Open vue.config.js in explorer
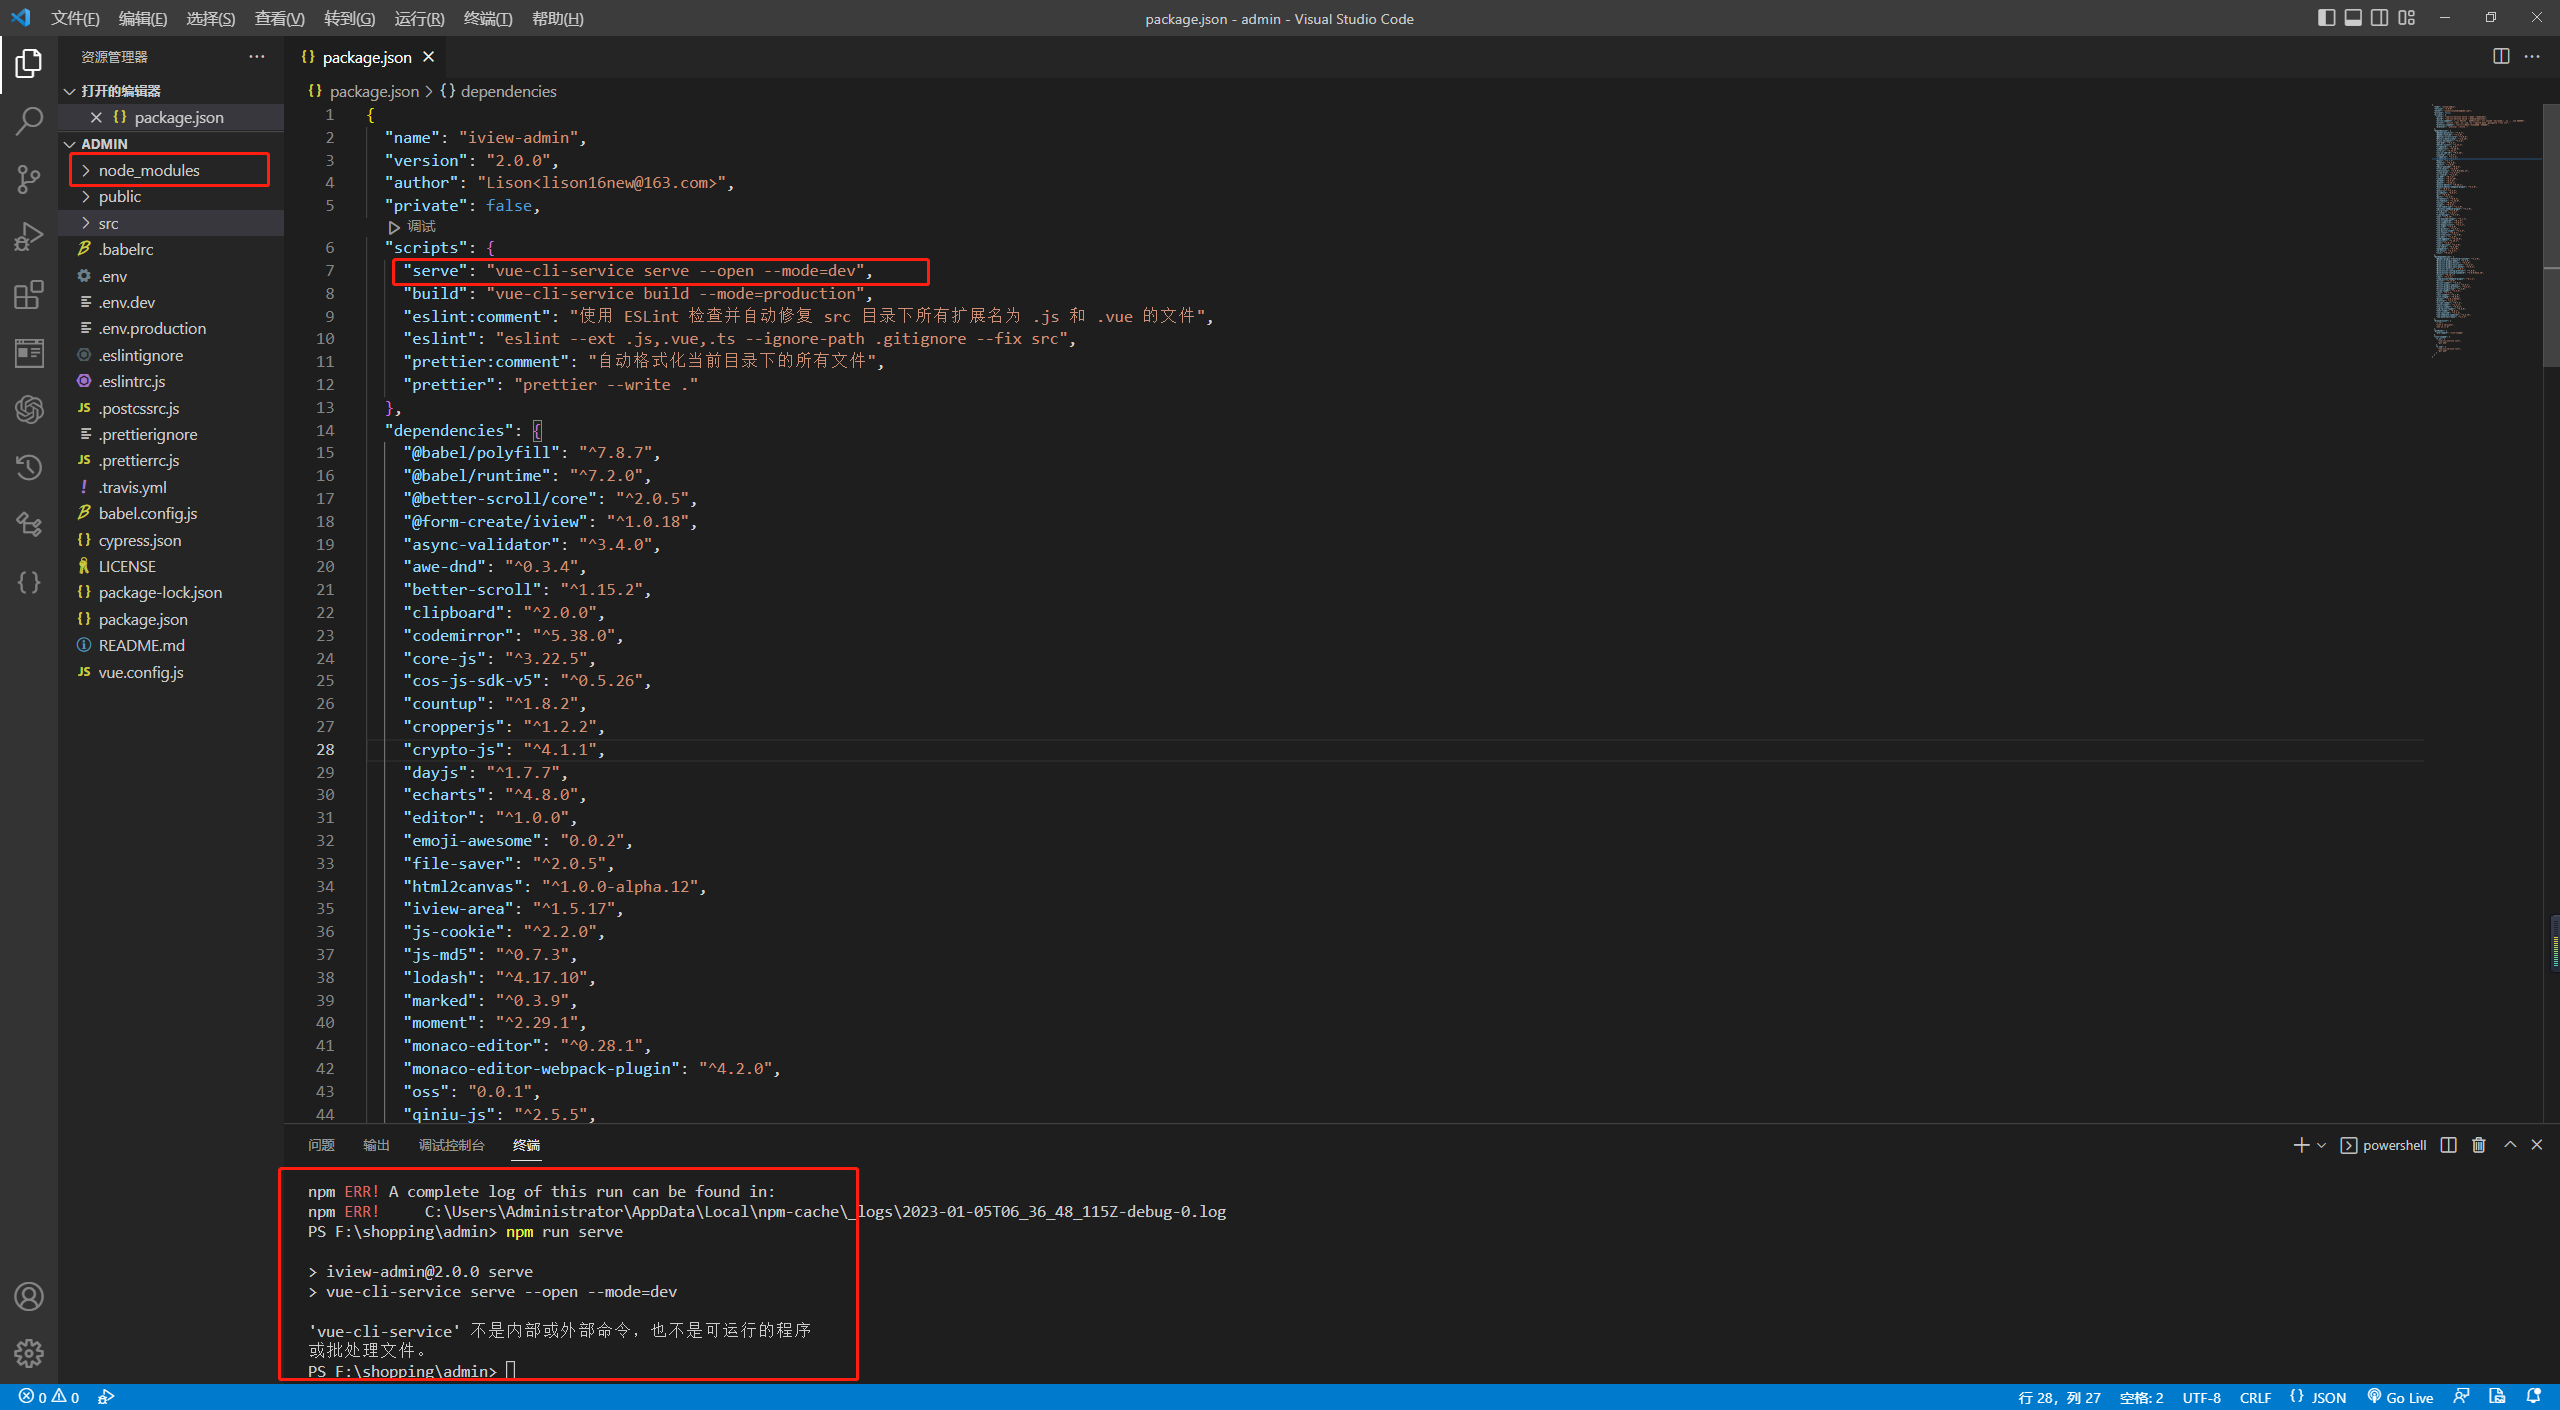This screenshot has width=2560, height=1410. pos(140,672)
